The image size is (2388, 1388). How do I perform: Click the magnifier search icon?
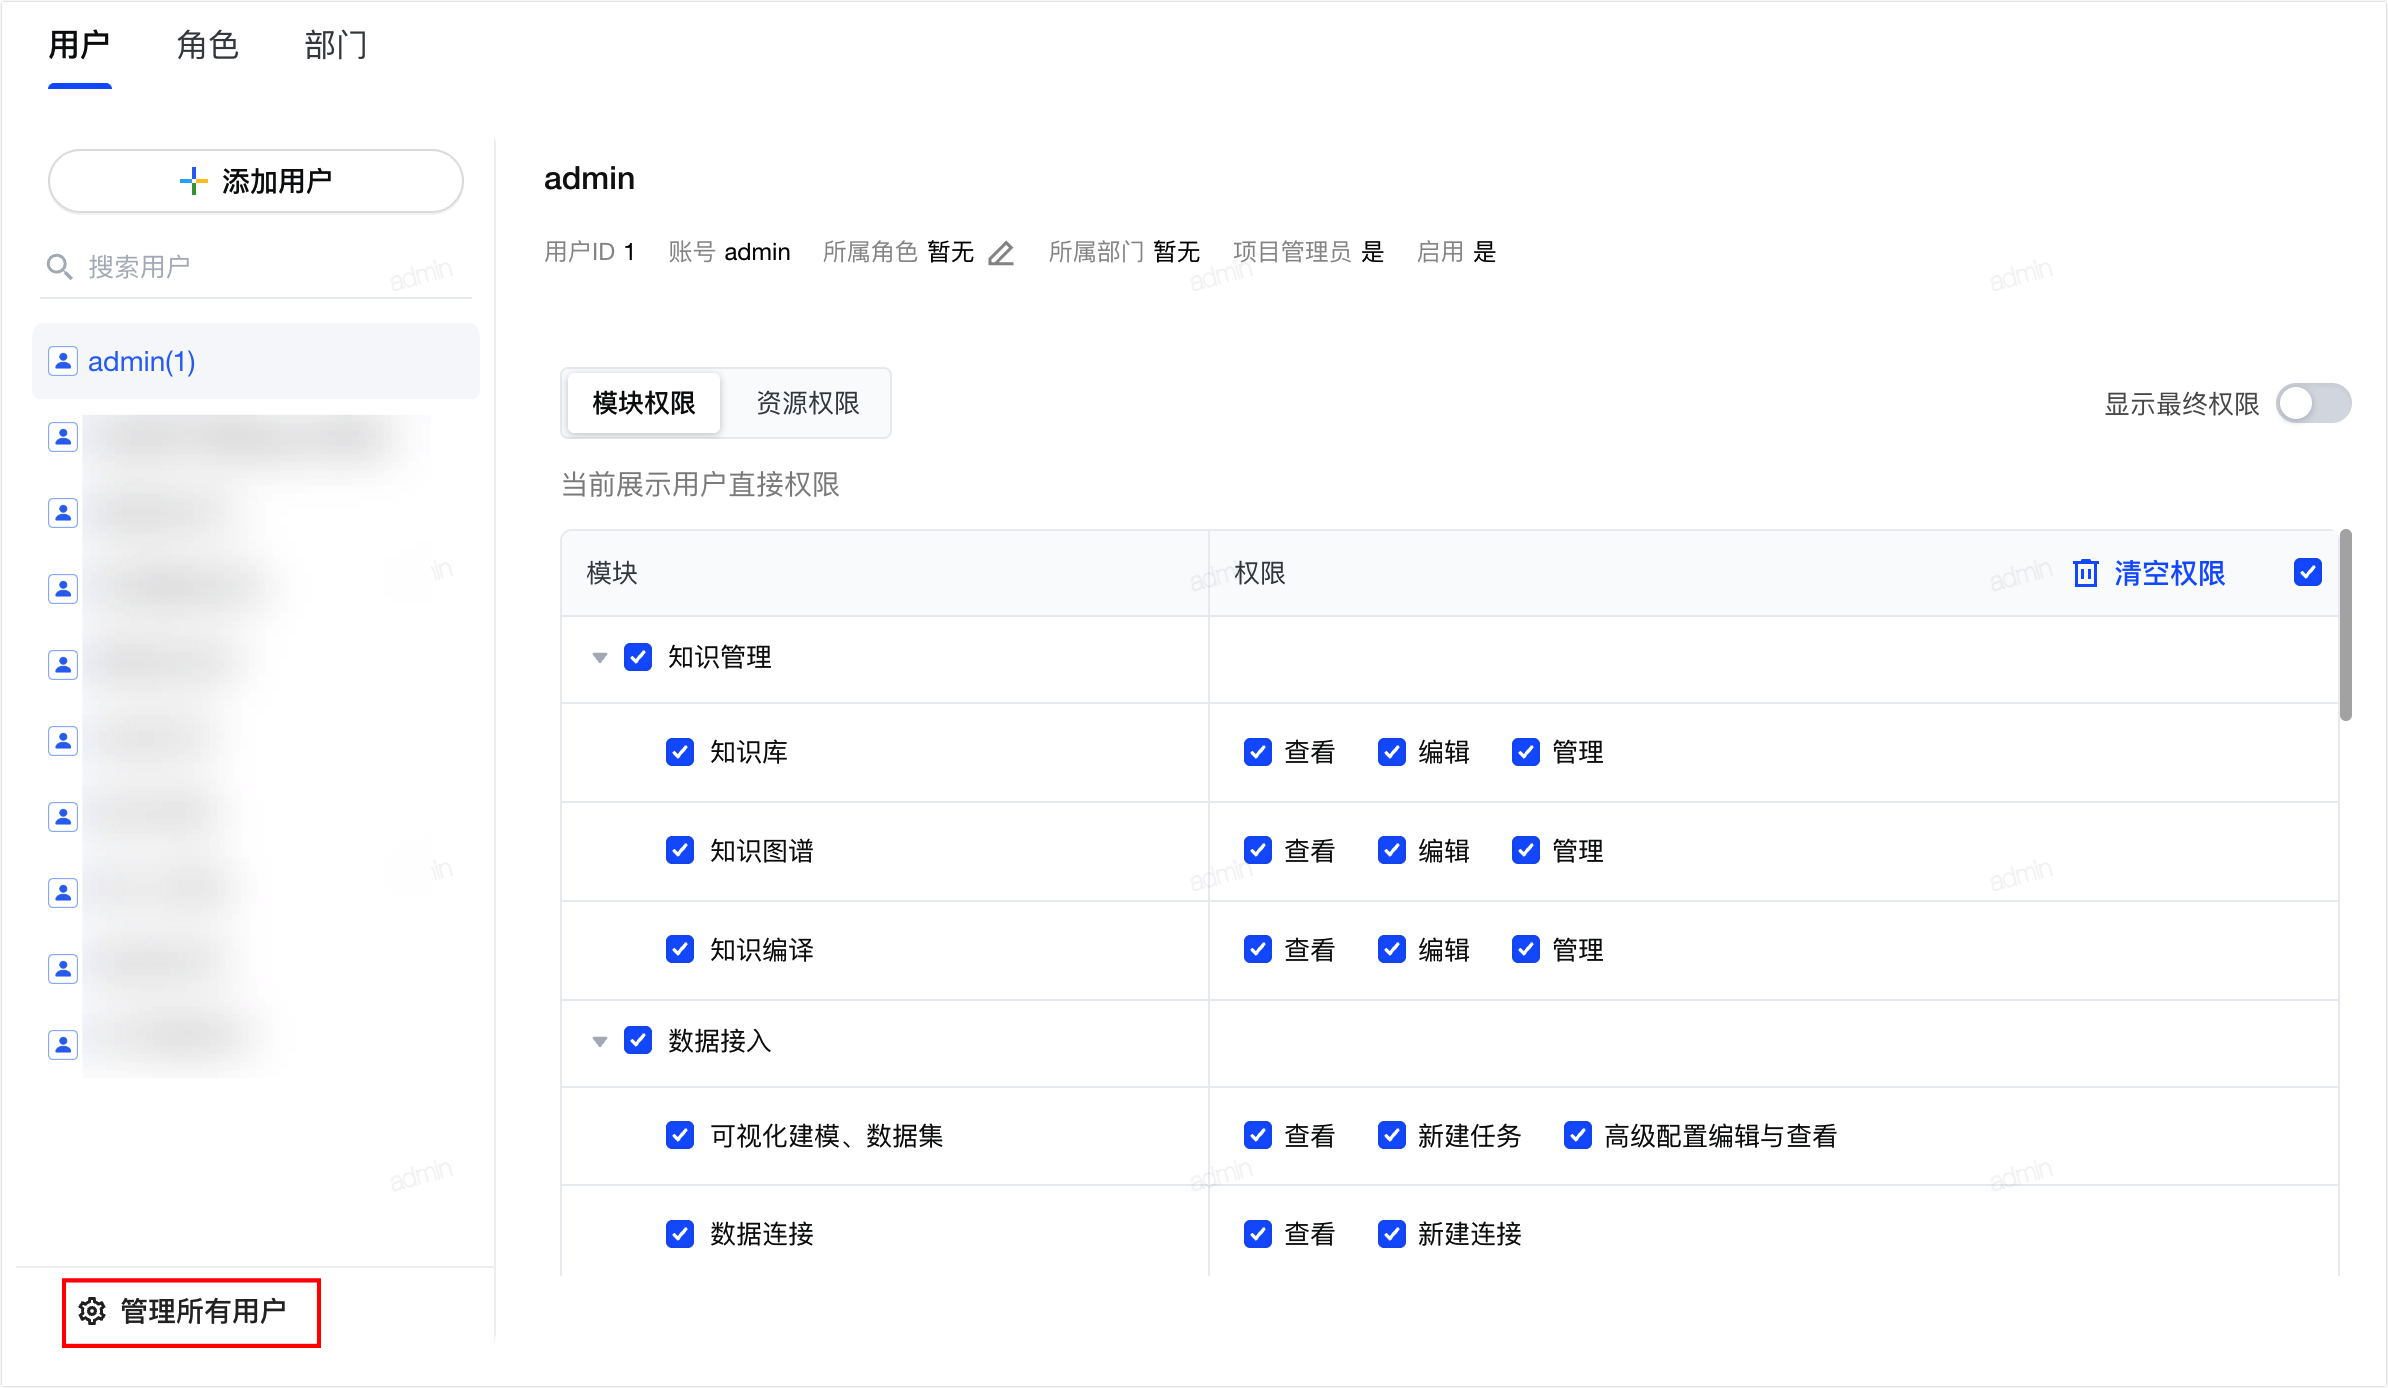tap(60, 267)
